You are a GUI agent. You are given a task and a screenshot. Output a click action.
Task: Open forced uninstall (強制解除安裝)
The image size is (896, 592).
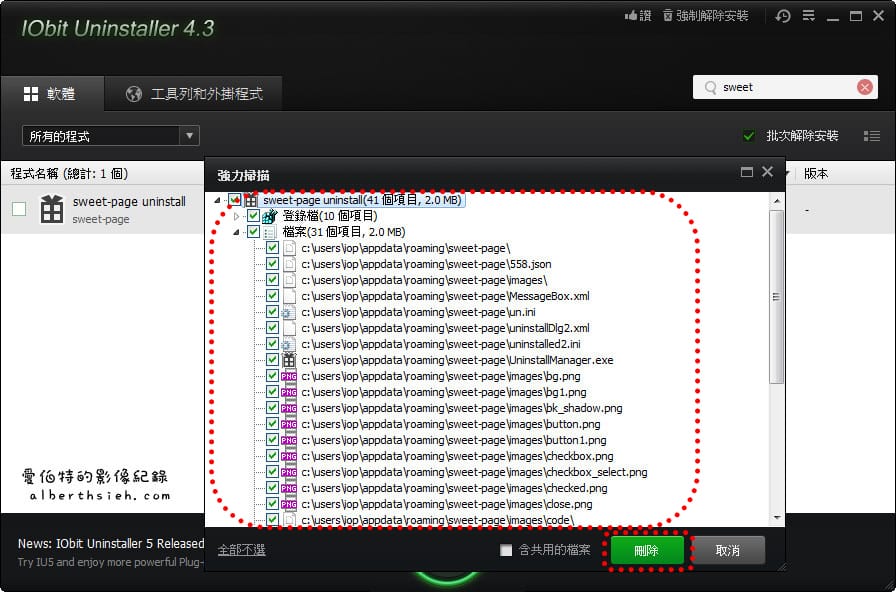(x=705, y=15)
